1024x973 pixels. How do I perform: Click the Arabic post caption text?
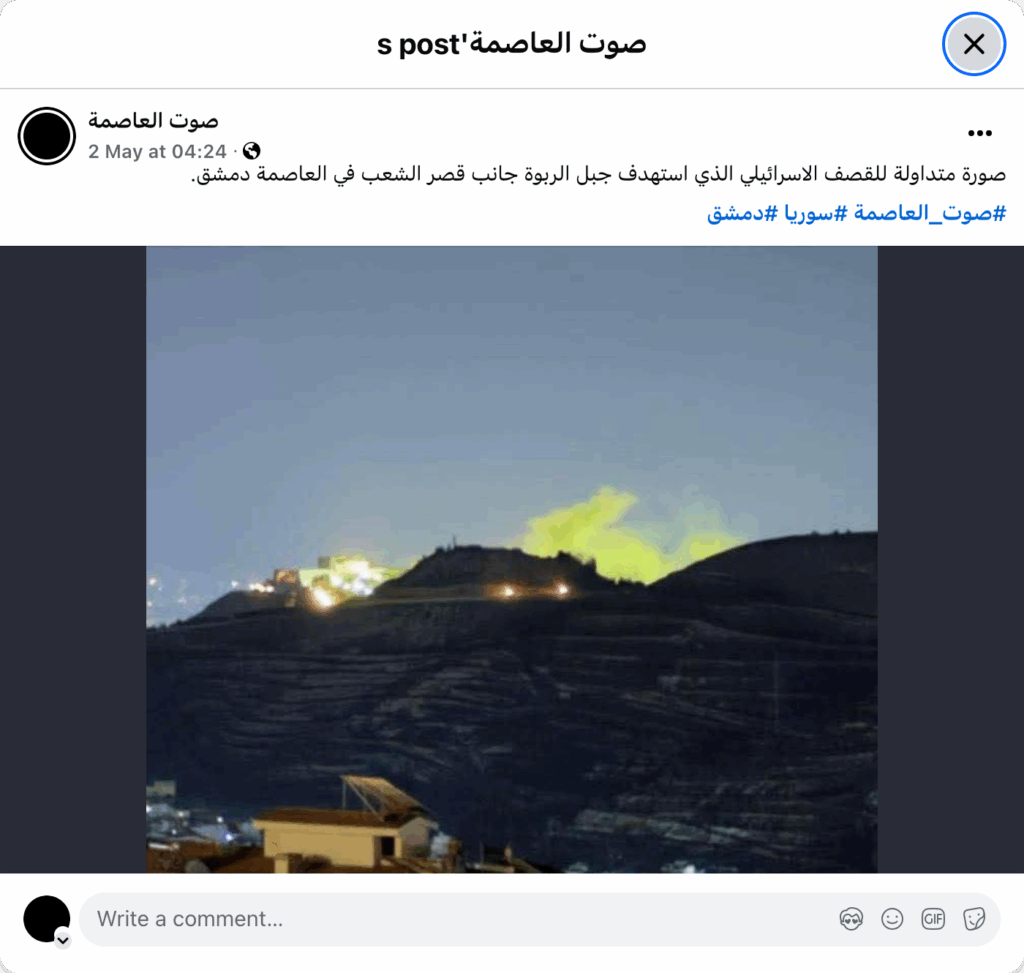click(x=598, y=174)
